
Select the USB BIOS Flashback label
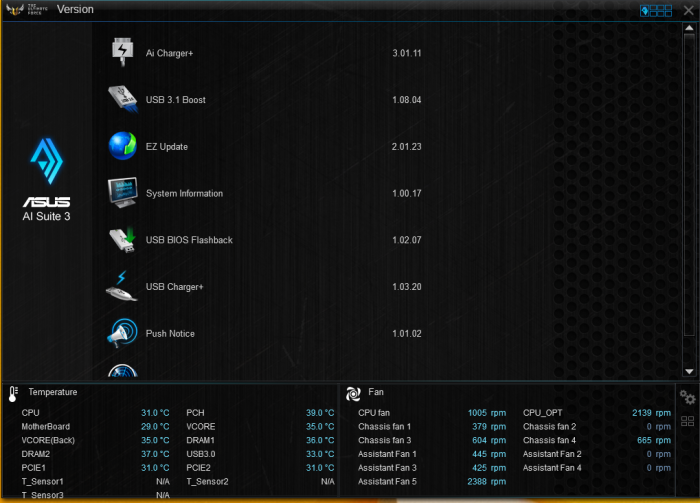(x=189, y=240)
